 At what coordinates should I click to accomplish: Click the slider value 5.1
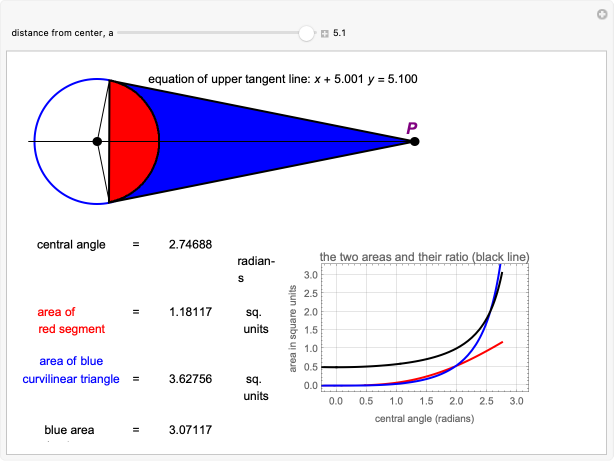tap(340, 33)
